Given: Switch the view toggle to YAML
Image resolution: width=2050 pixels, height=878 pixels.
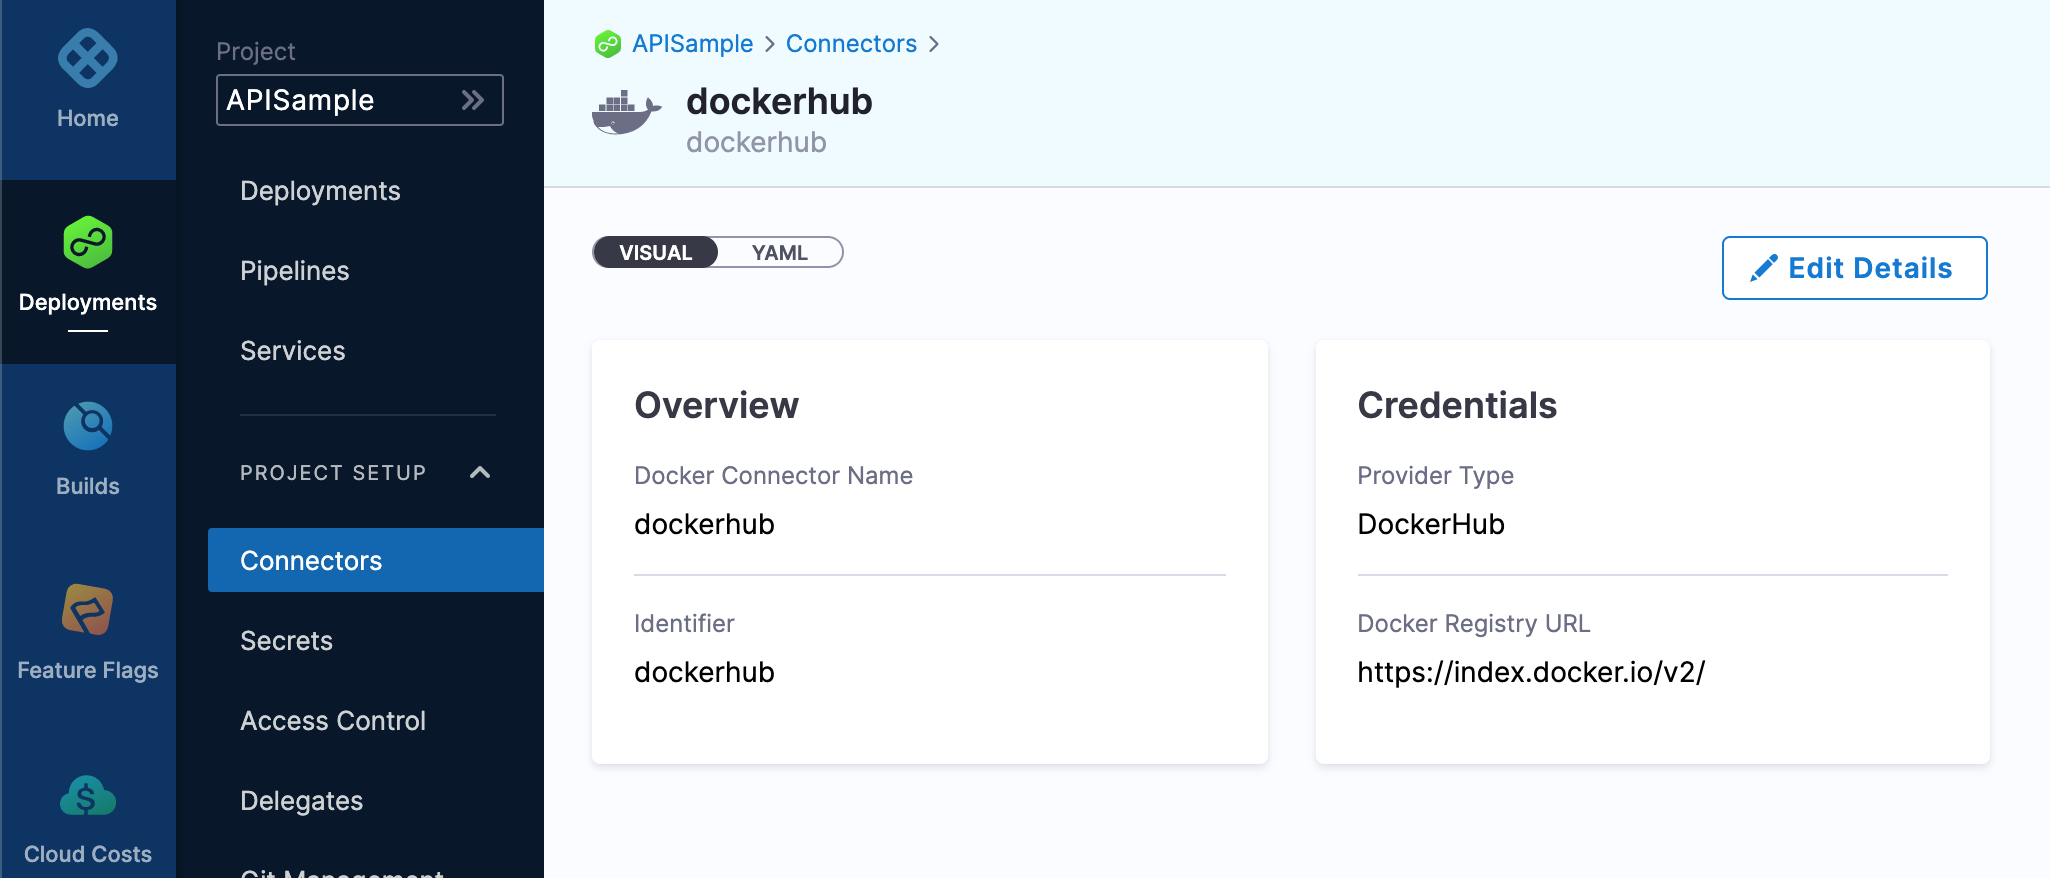Looking at the screenshot, I should point(780,253).
